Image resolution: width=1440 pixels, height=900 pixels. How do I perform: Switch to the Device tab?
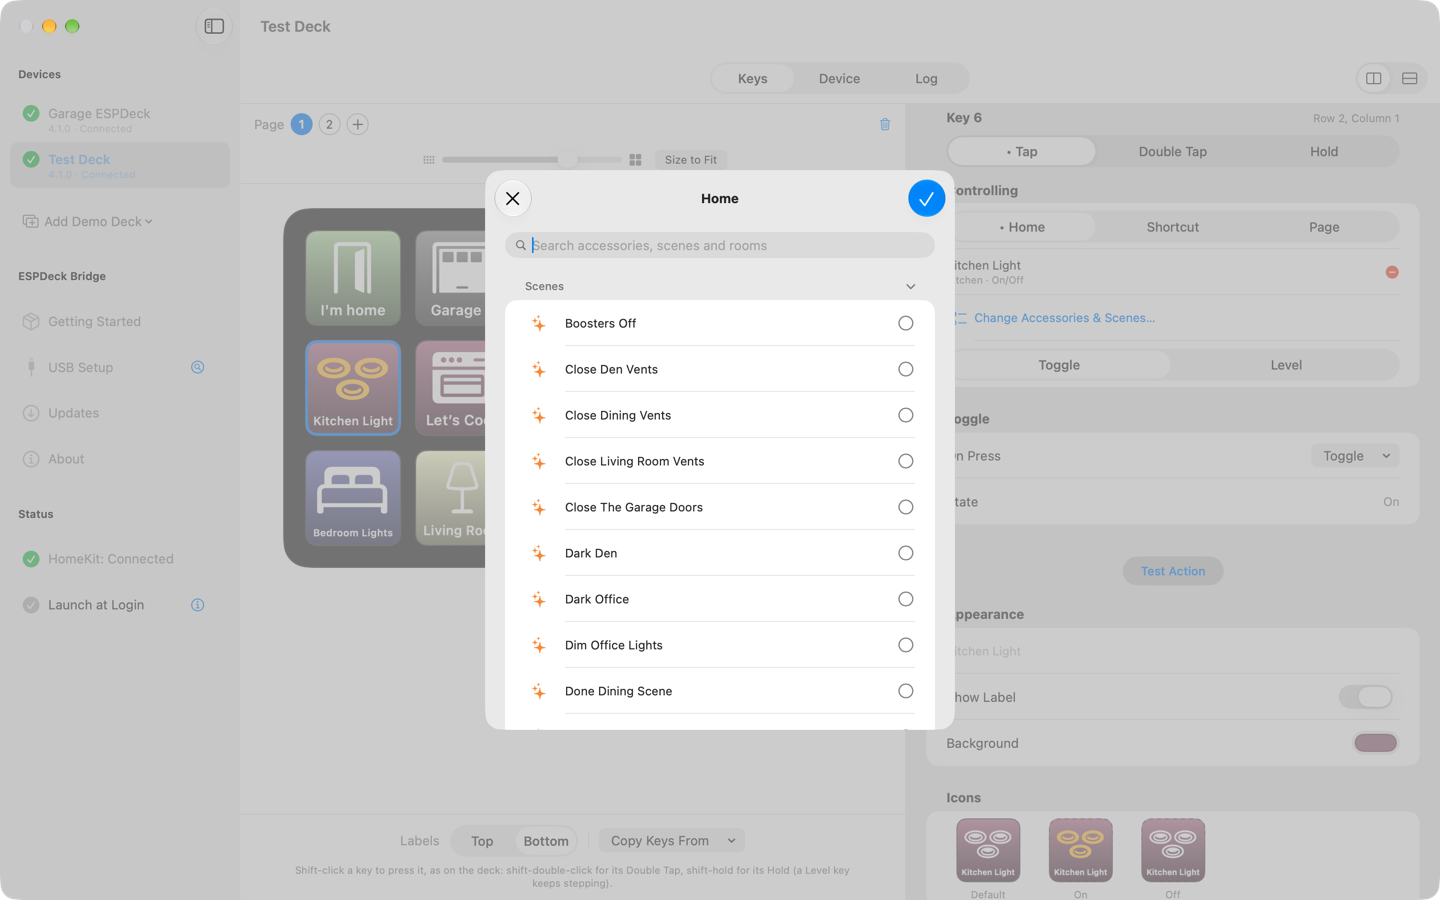839,78
